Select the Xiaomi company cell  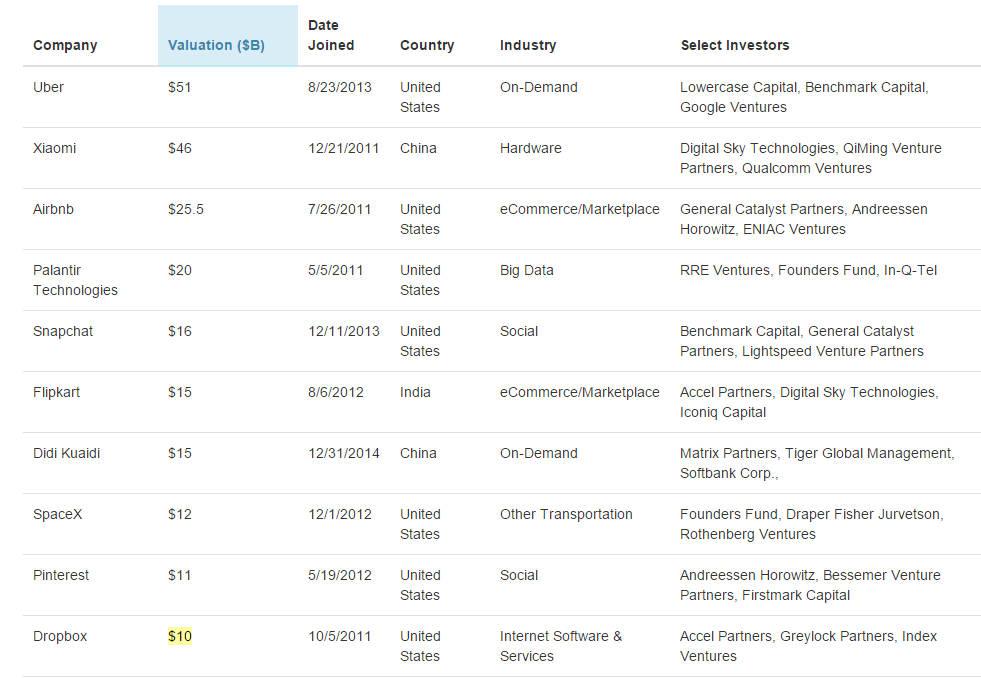(54, 148)
